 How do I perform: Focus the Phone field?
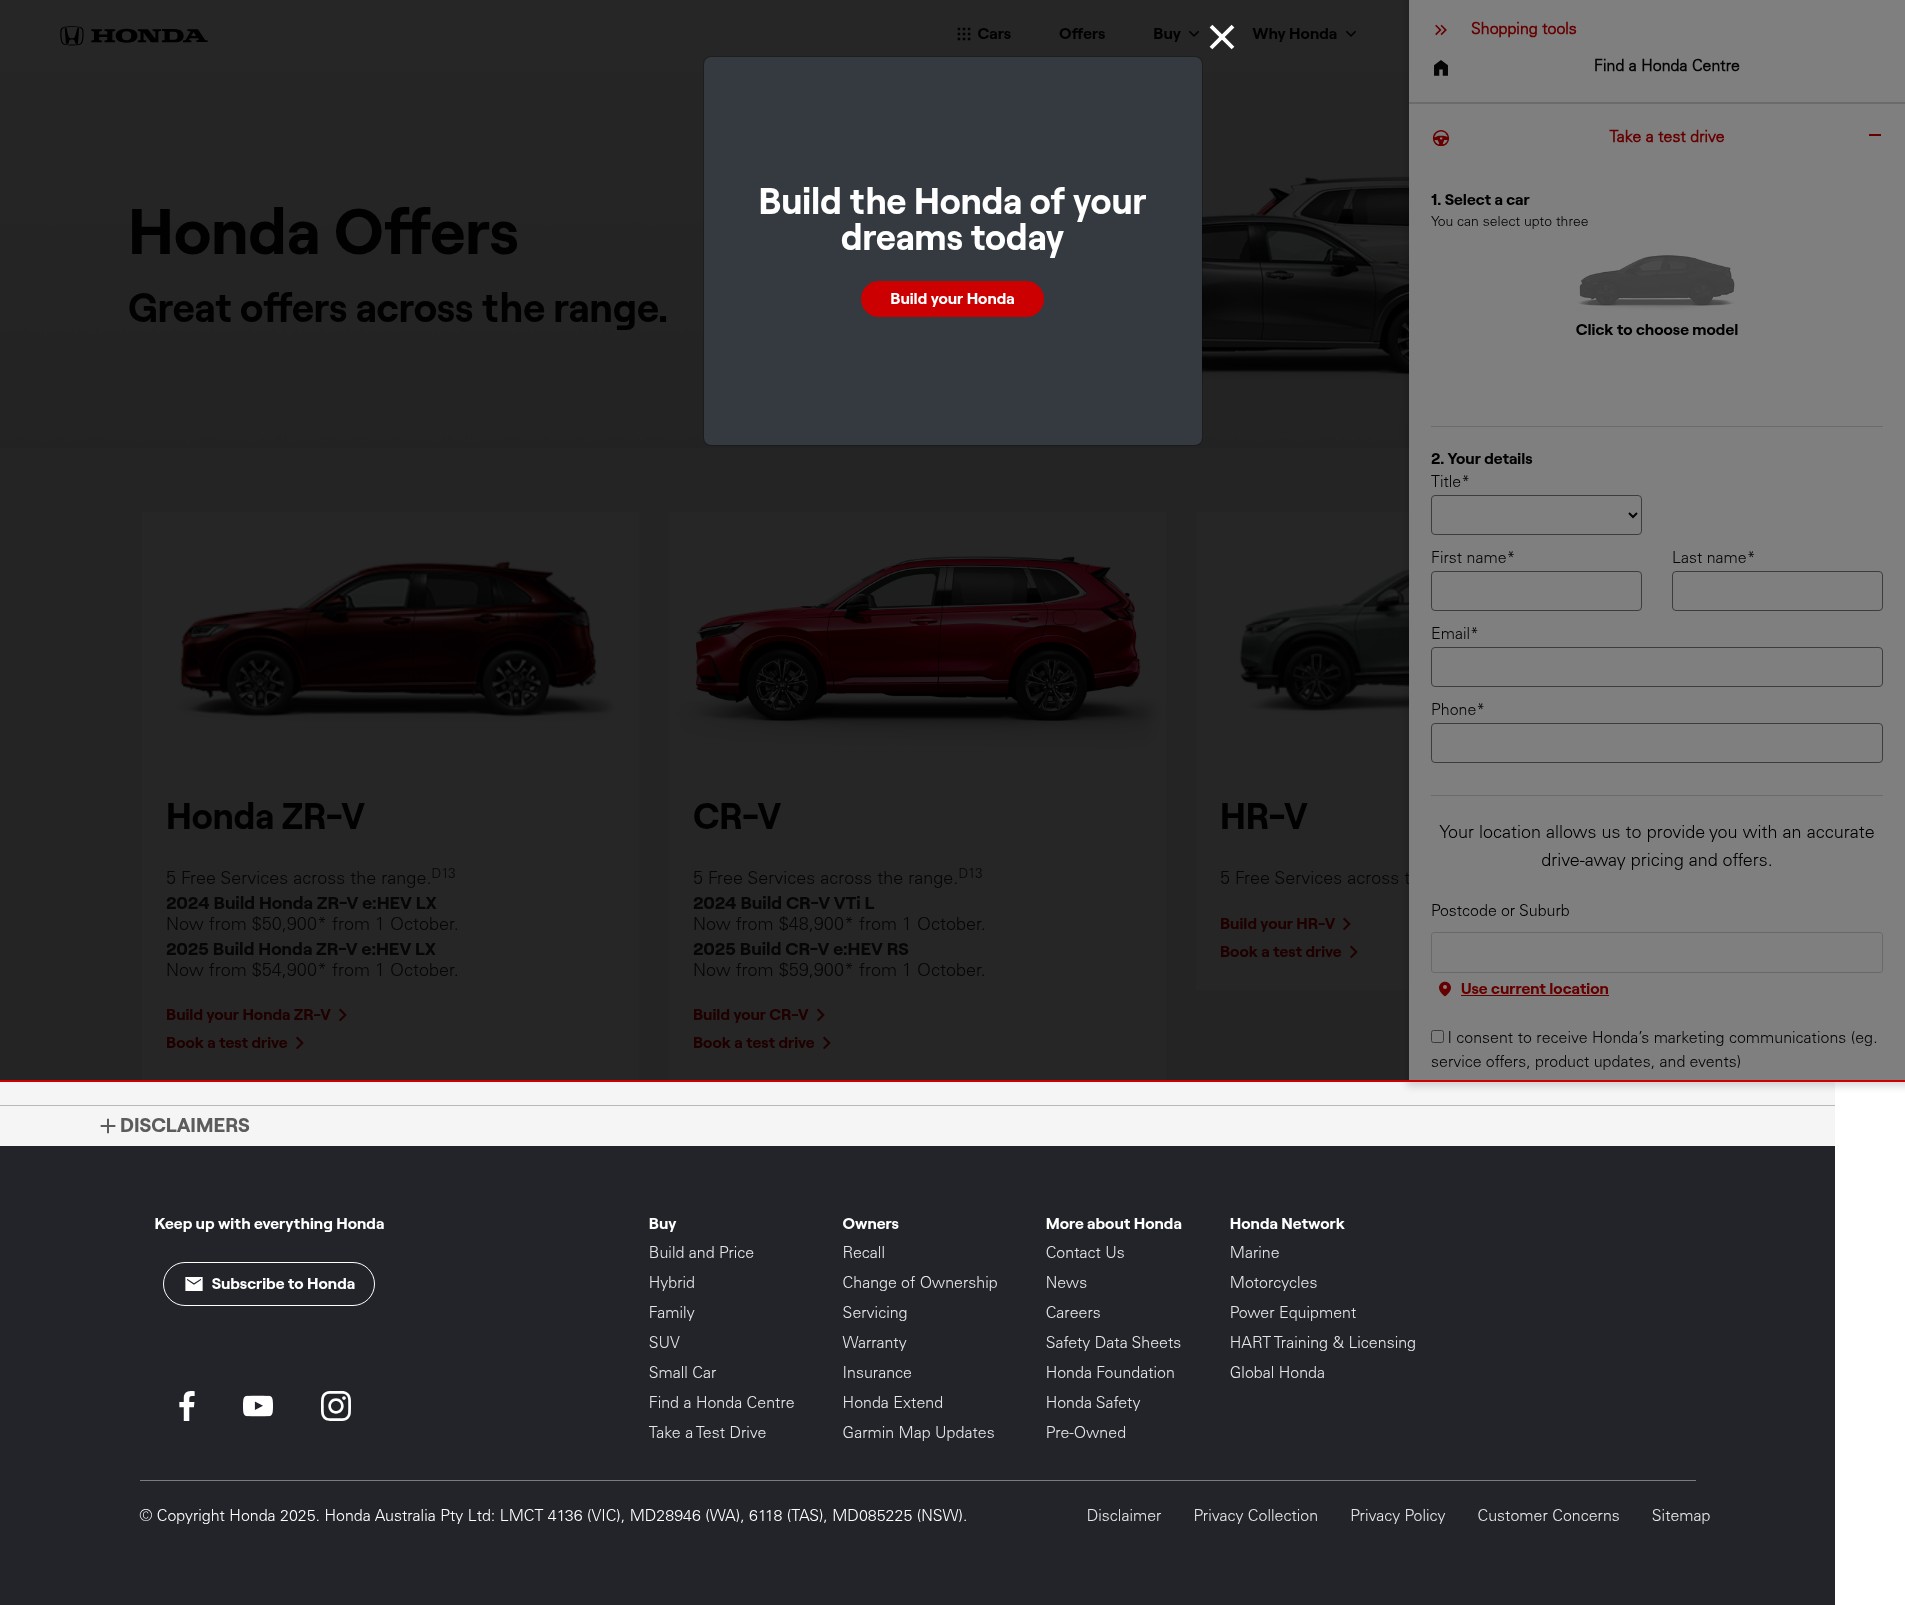(x=1656, y=743)
